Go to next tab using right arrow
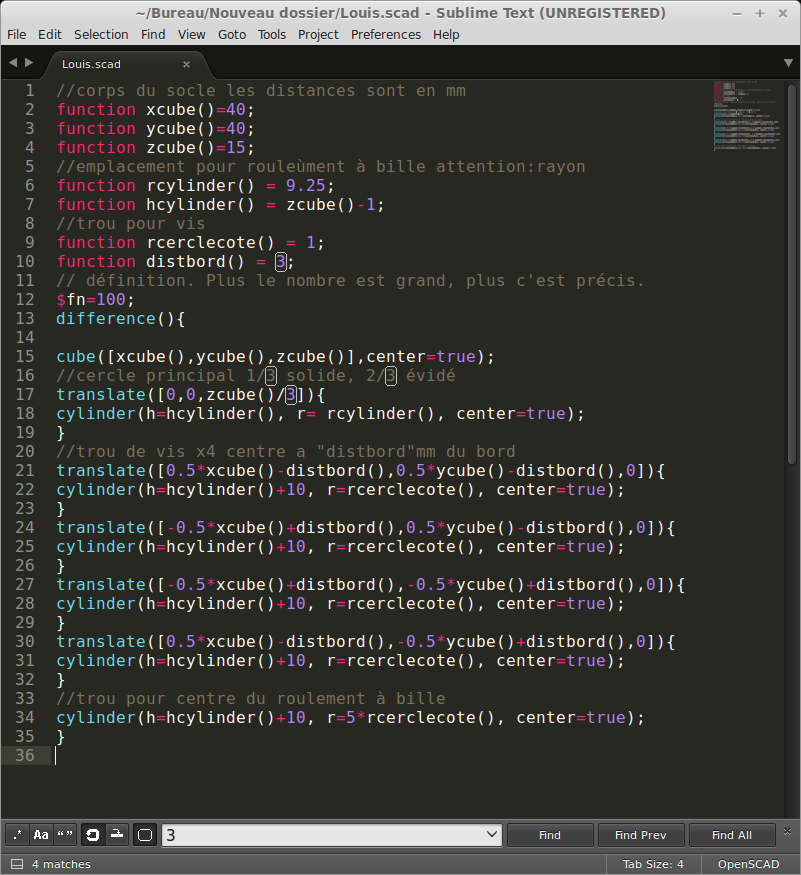 (29, 63)
